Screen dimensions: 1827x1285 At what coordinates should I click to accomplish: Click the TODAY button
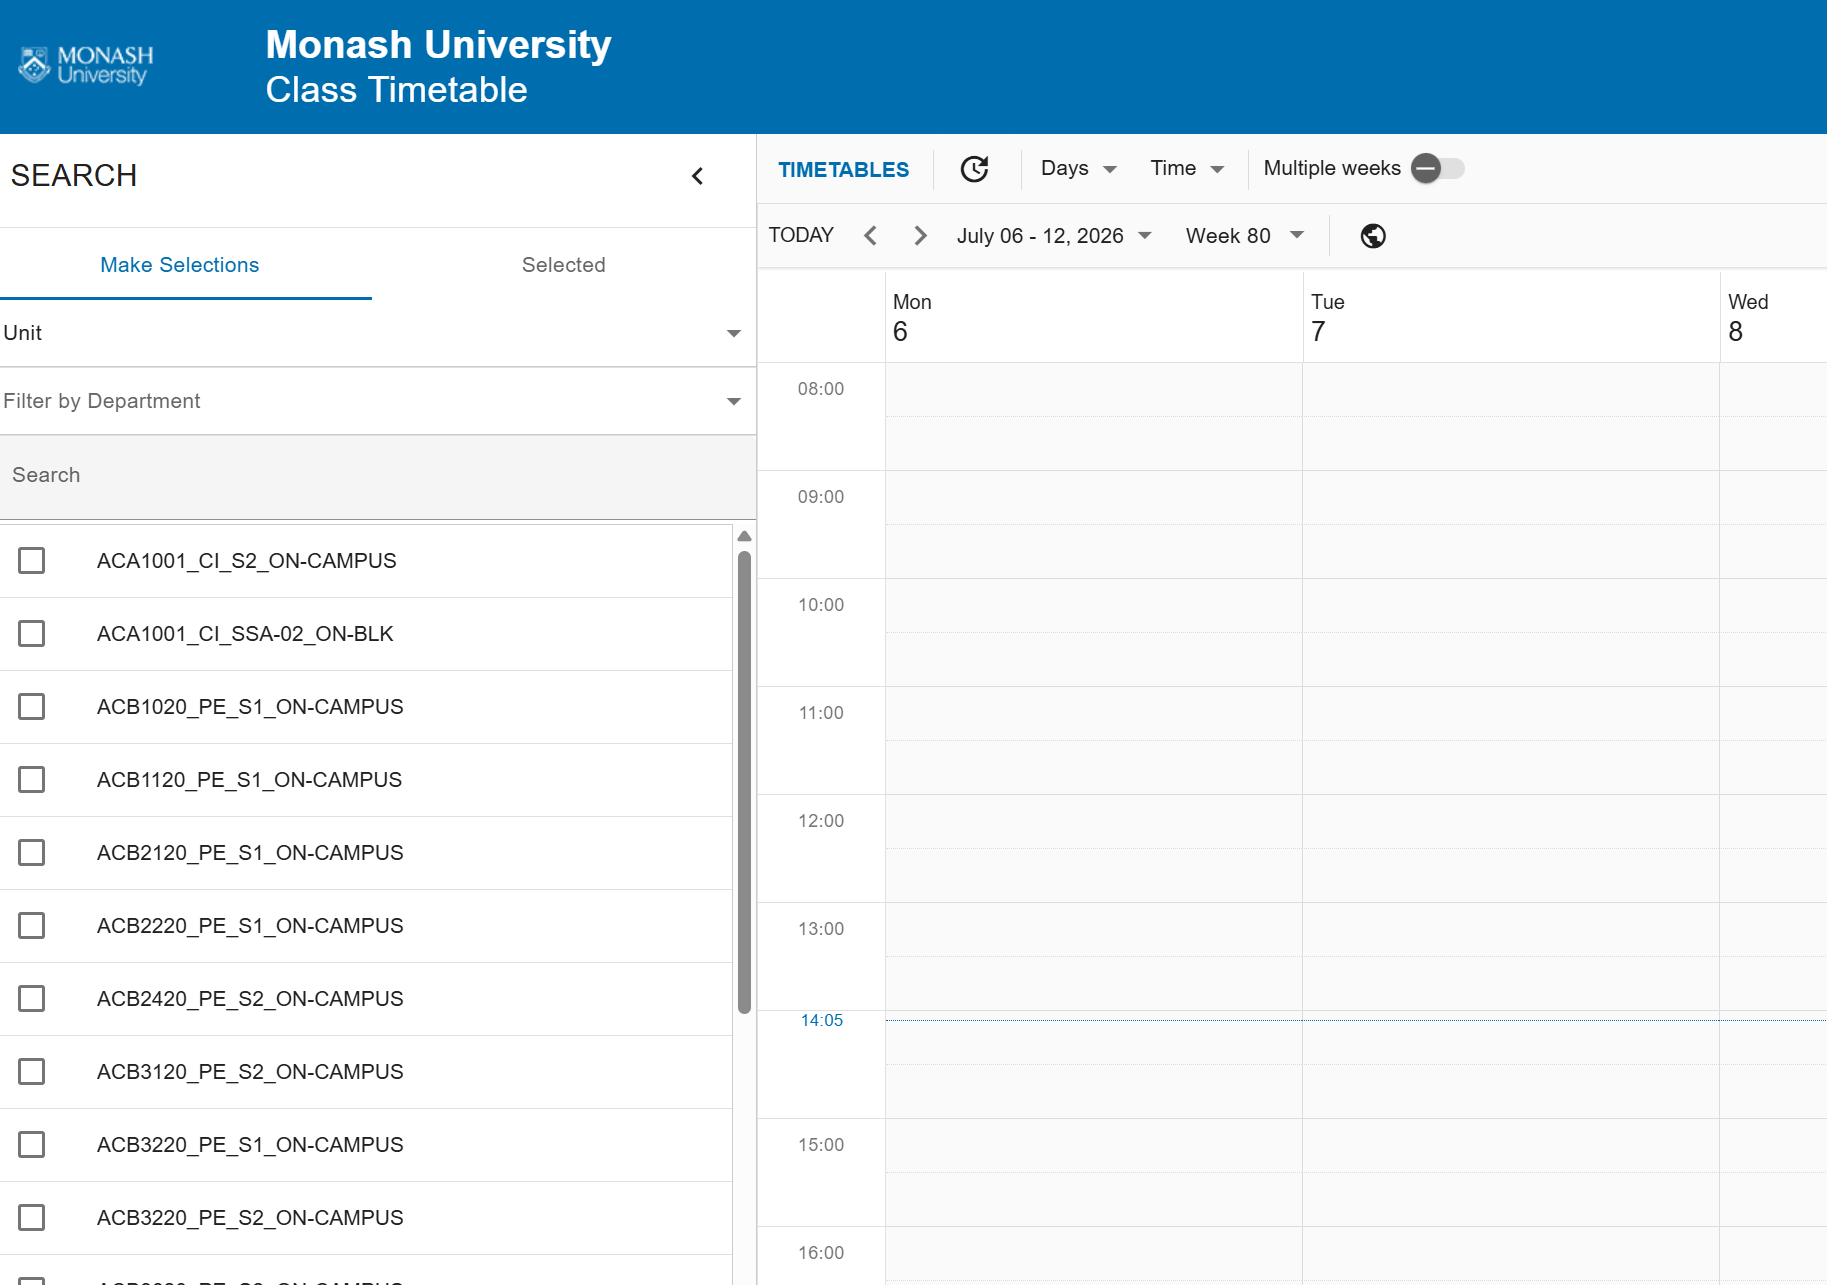pos(801,236)
